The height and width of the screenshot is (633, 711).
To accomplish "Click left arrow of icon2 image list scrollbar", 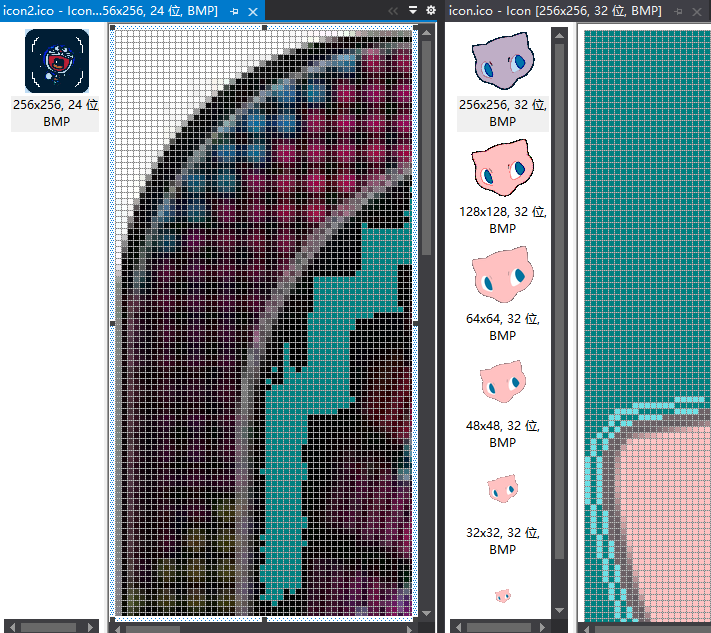I will 12,627.
